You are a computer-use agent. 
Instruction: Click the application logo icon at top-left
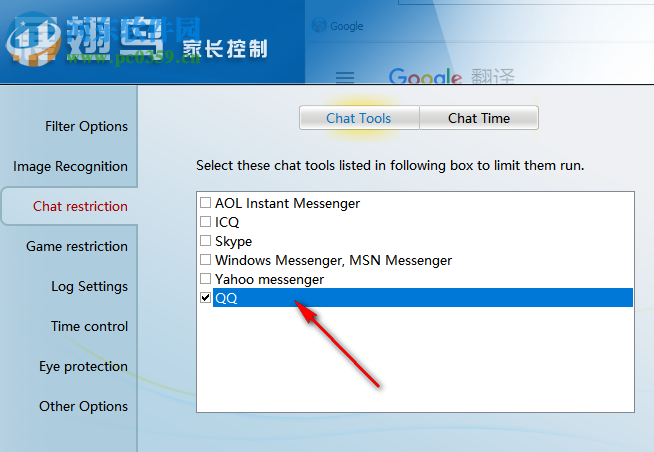(33, 41)
